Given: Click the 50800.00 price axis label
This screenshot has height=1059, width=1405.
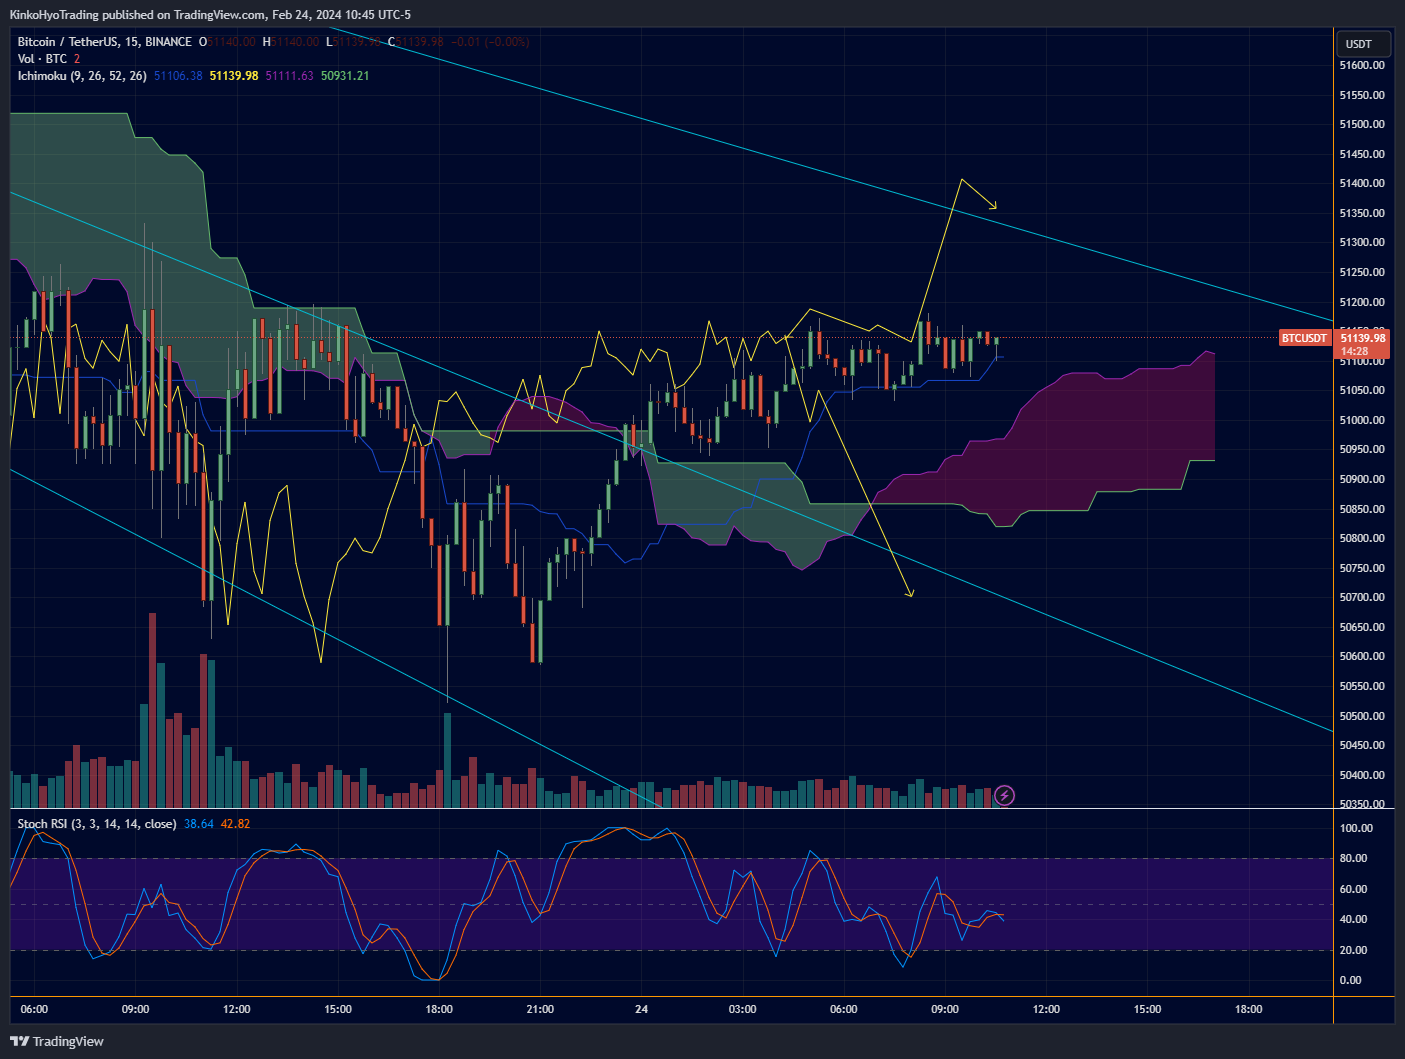Looking at the screenshot, I should coord(1362,538).
